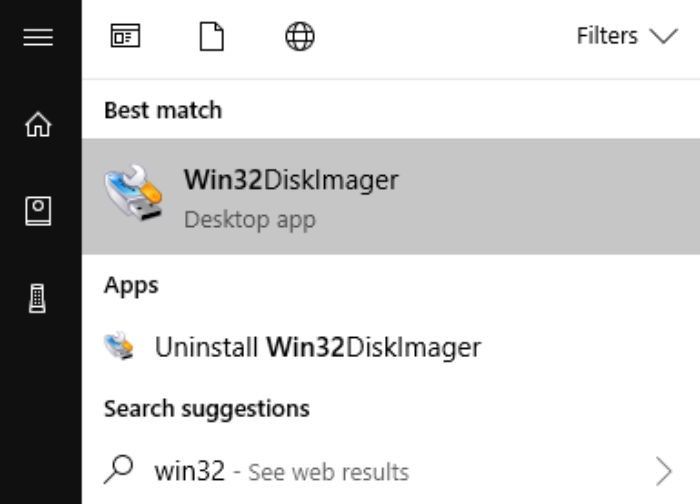Select Uninstall Win32DiskImager app entry

pyautogui.click(x=317, y=347)
